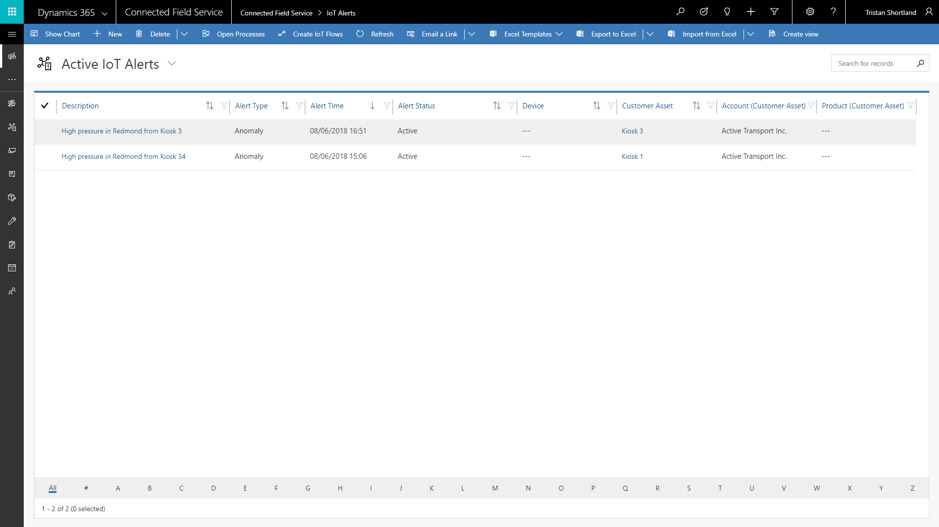Click the Account (Customer Asset) column header
939x527 pixels.
[x=764, y=105]
